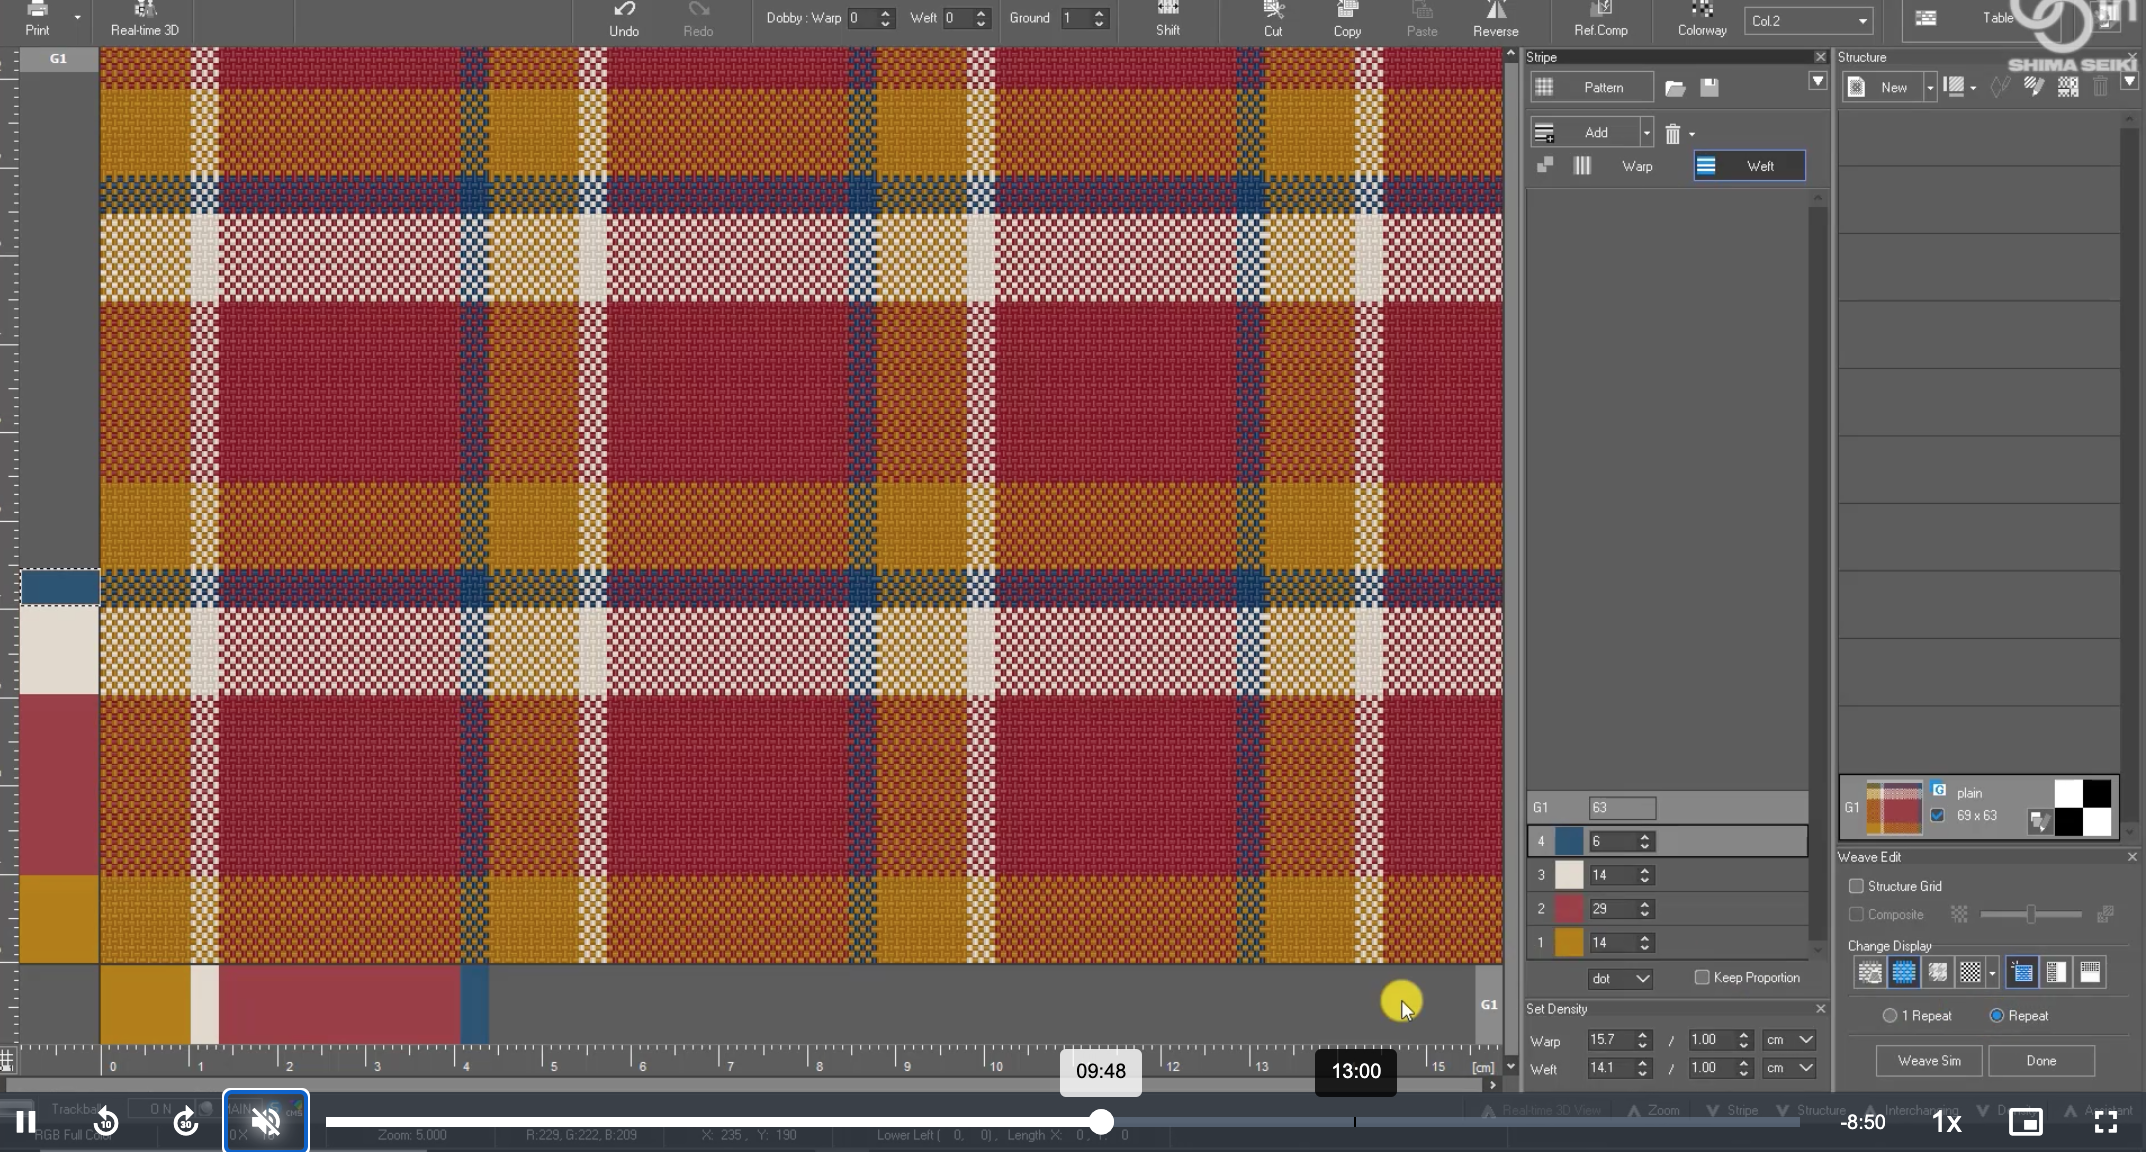Click red color swatch in stripe row 2
This screenshot has height=1152, width=2152.
coord(1569,909)
